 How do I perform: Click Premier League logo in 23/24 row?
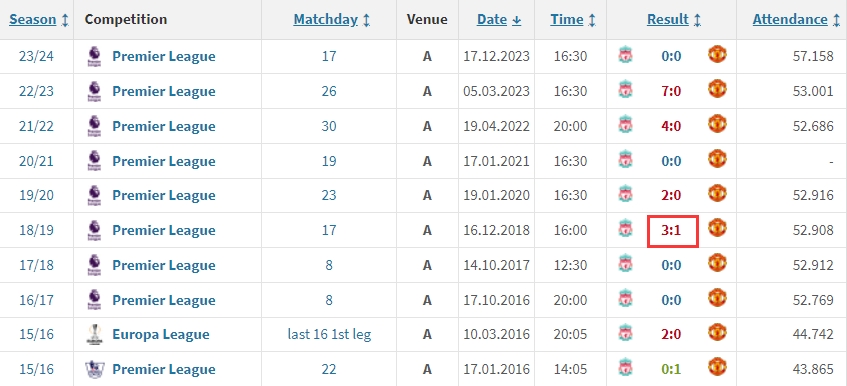tap(94, 57)
